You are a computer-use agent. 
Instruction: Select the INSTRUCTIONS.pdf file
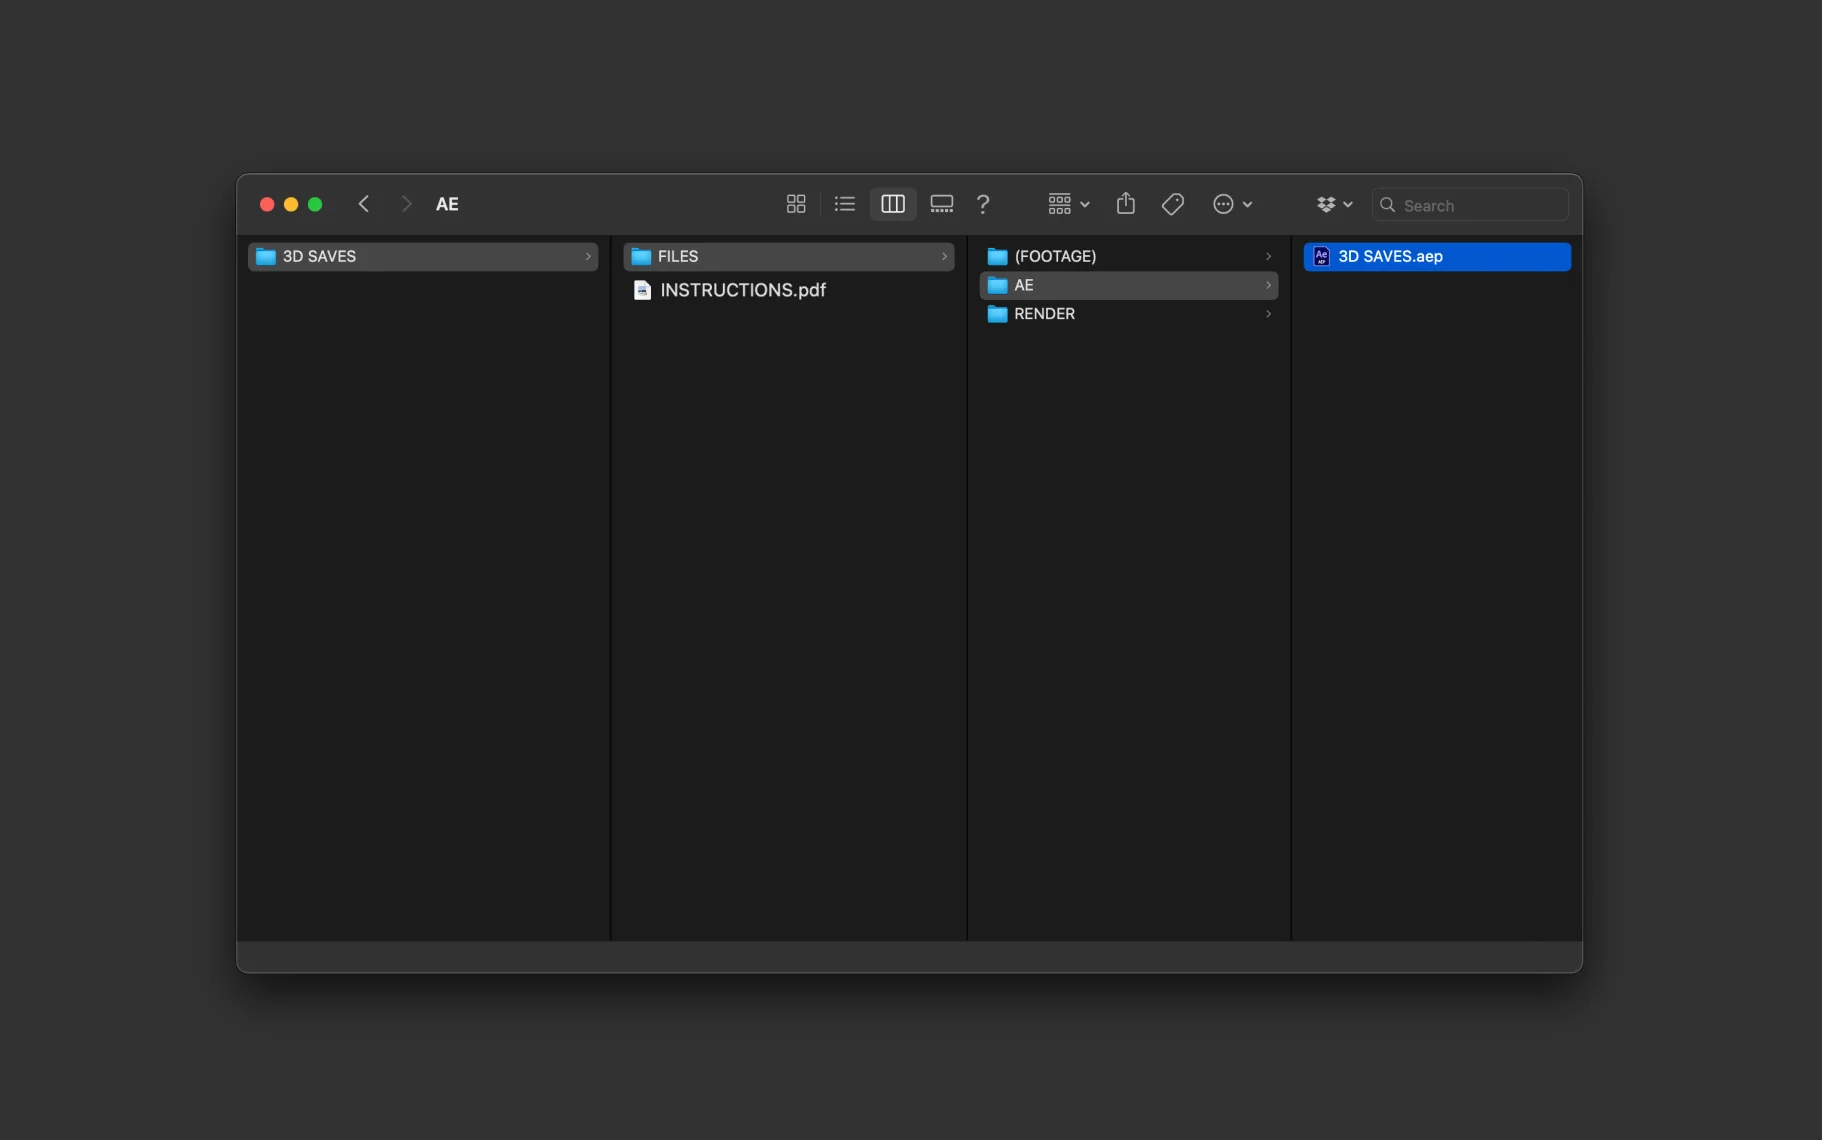click(742, 290)
